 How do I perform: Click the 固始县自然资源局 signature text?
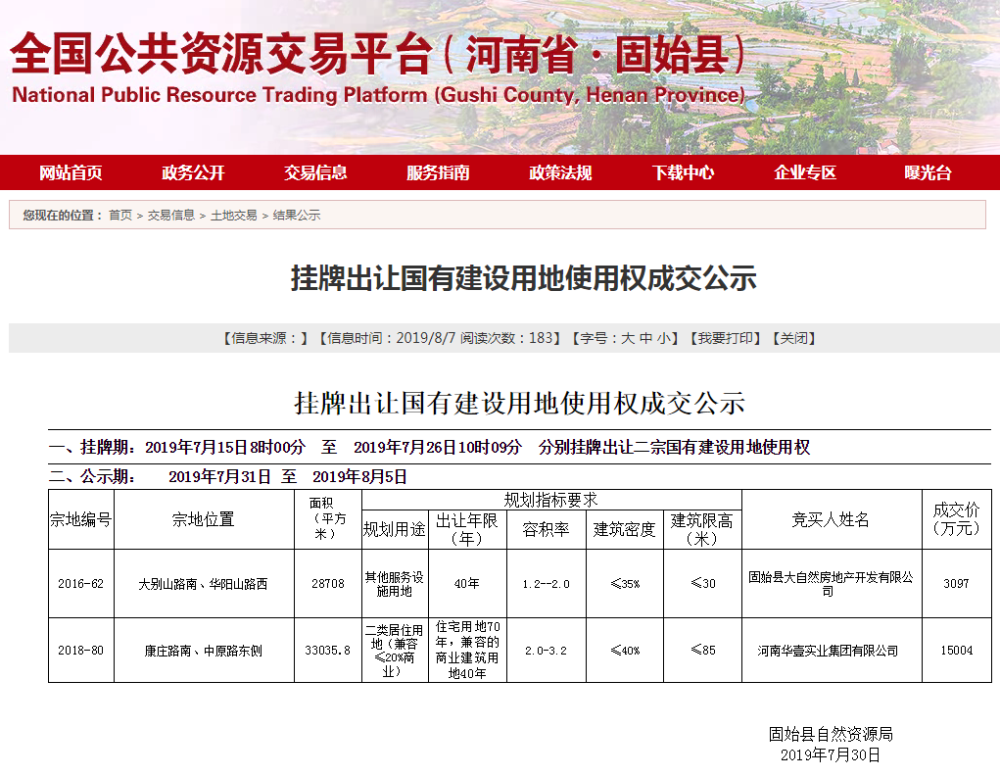(x=830, y=734)
